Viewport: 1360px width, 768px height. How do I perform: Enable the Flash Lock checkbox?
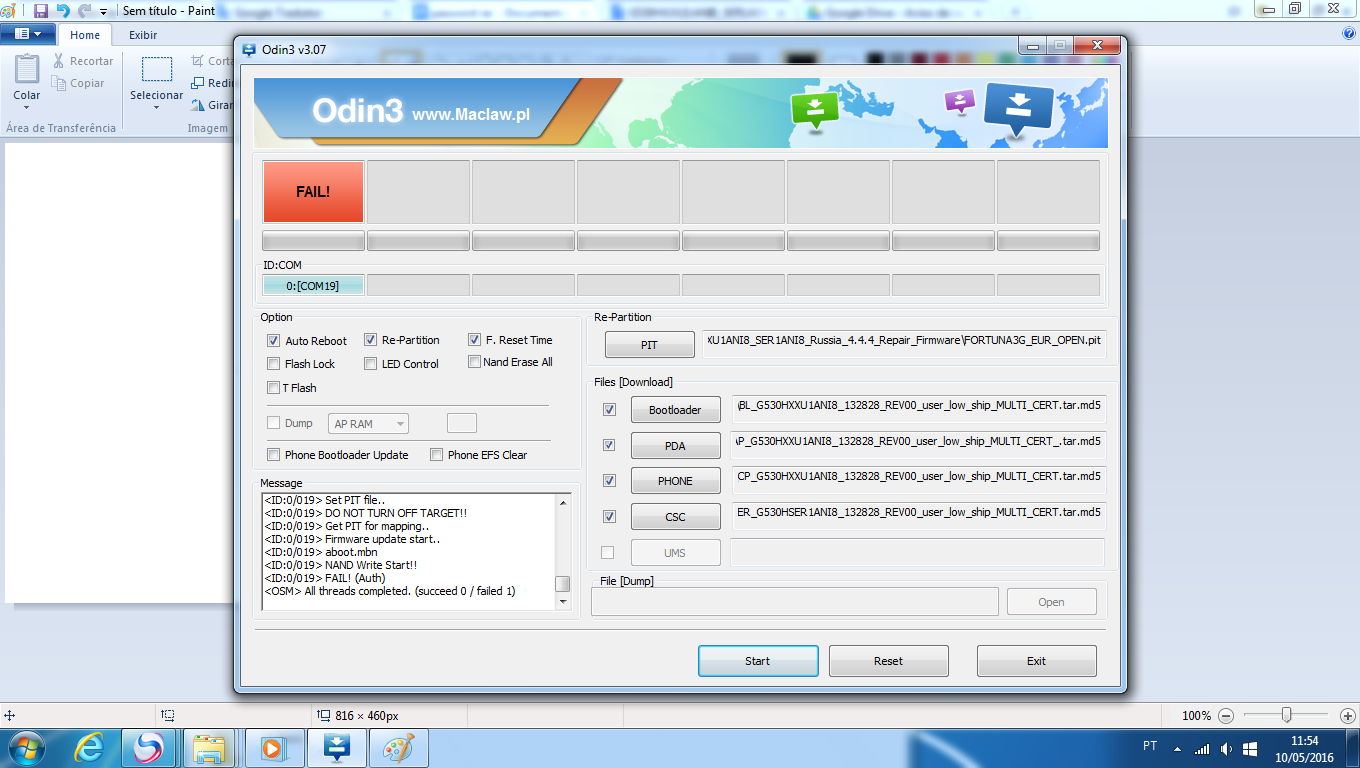(274, 364)
